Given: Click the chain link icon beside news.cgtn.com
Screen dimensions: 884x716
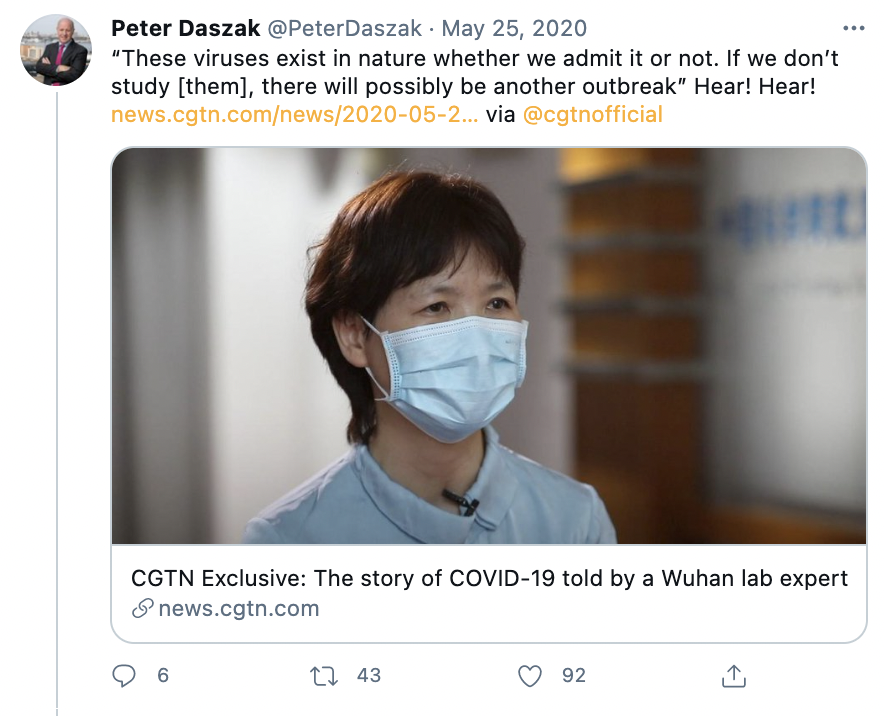Looking at the screenshot, I should pos(142,608).
